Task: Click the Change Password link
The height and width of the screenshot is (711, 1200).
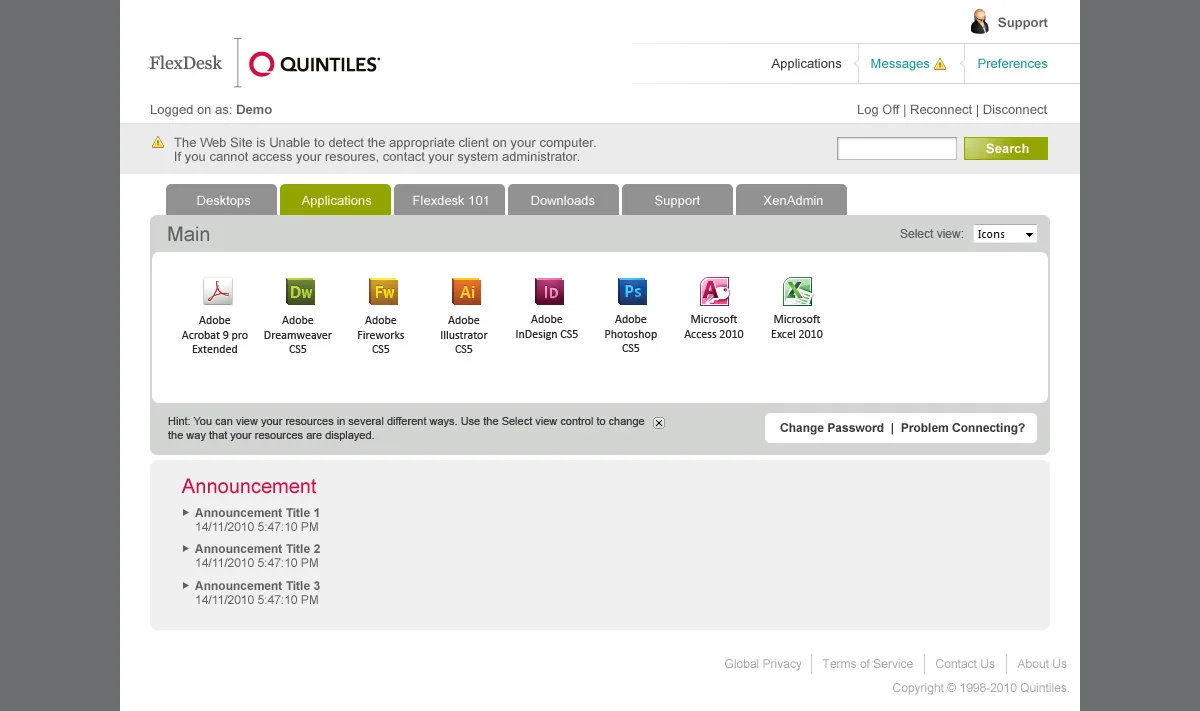Action: coord(832,428)
